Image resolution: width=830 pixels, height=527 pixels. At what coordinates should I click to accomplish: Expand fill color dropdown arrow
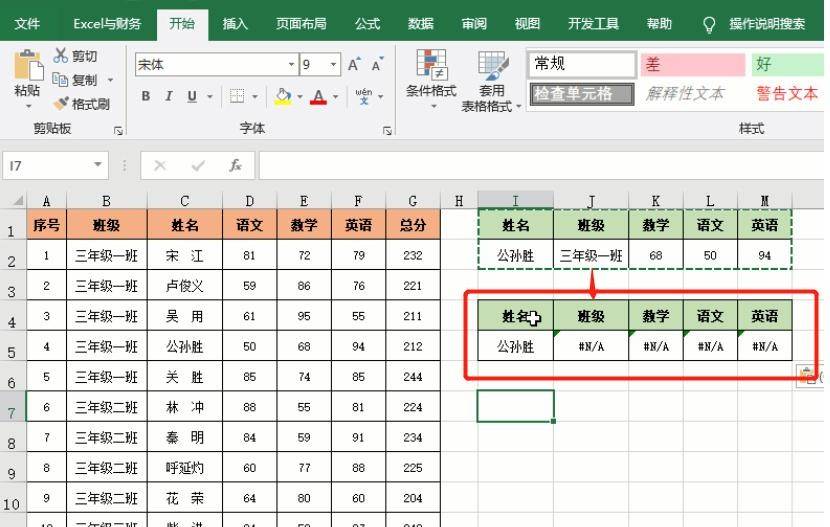point(300,96)
